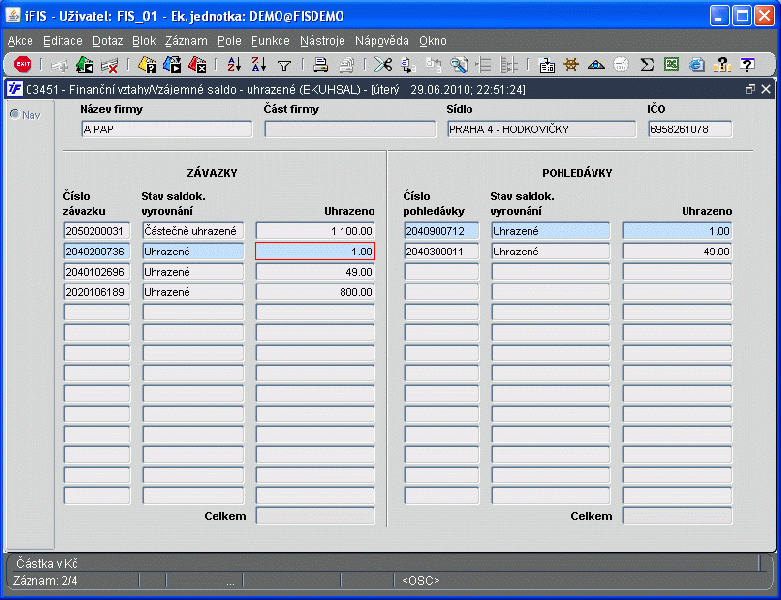Screen dimensions: 781x600
Task: Click the Uhrazené status of receivable 2040300011
Action: [x=550, y=251]
